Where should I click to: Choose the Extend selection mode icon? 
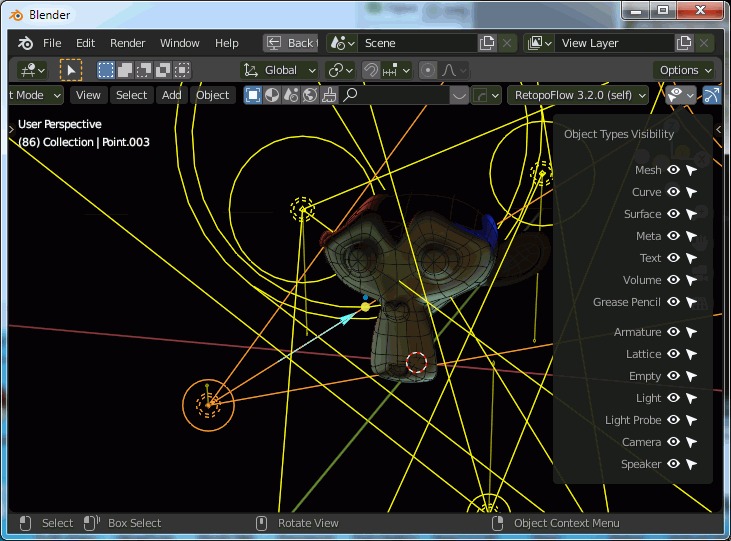125,70
